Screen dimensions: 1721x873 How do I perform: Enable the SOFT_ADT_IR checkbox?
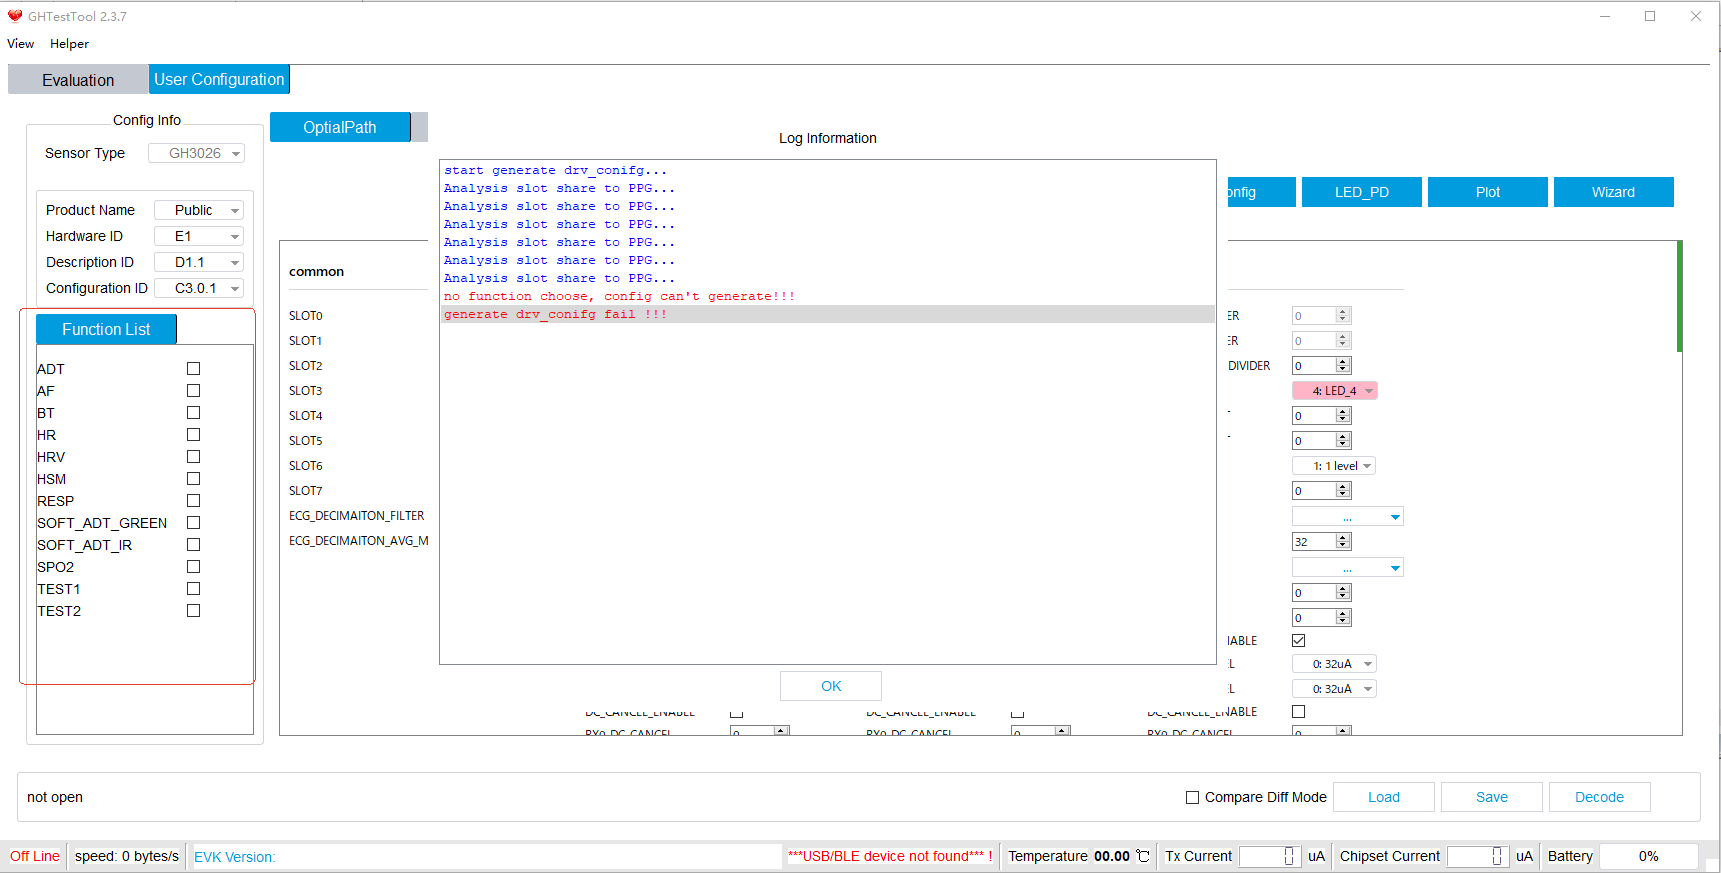[x=193, y=545]
